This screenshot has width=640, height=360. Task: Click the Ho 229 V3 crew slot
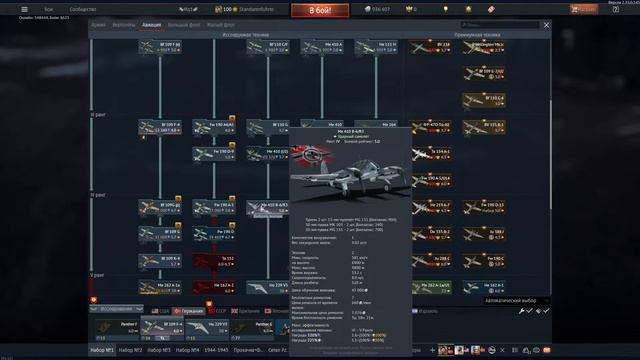[207, 330]
